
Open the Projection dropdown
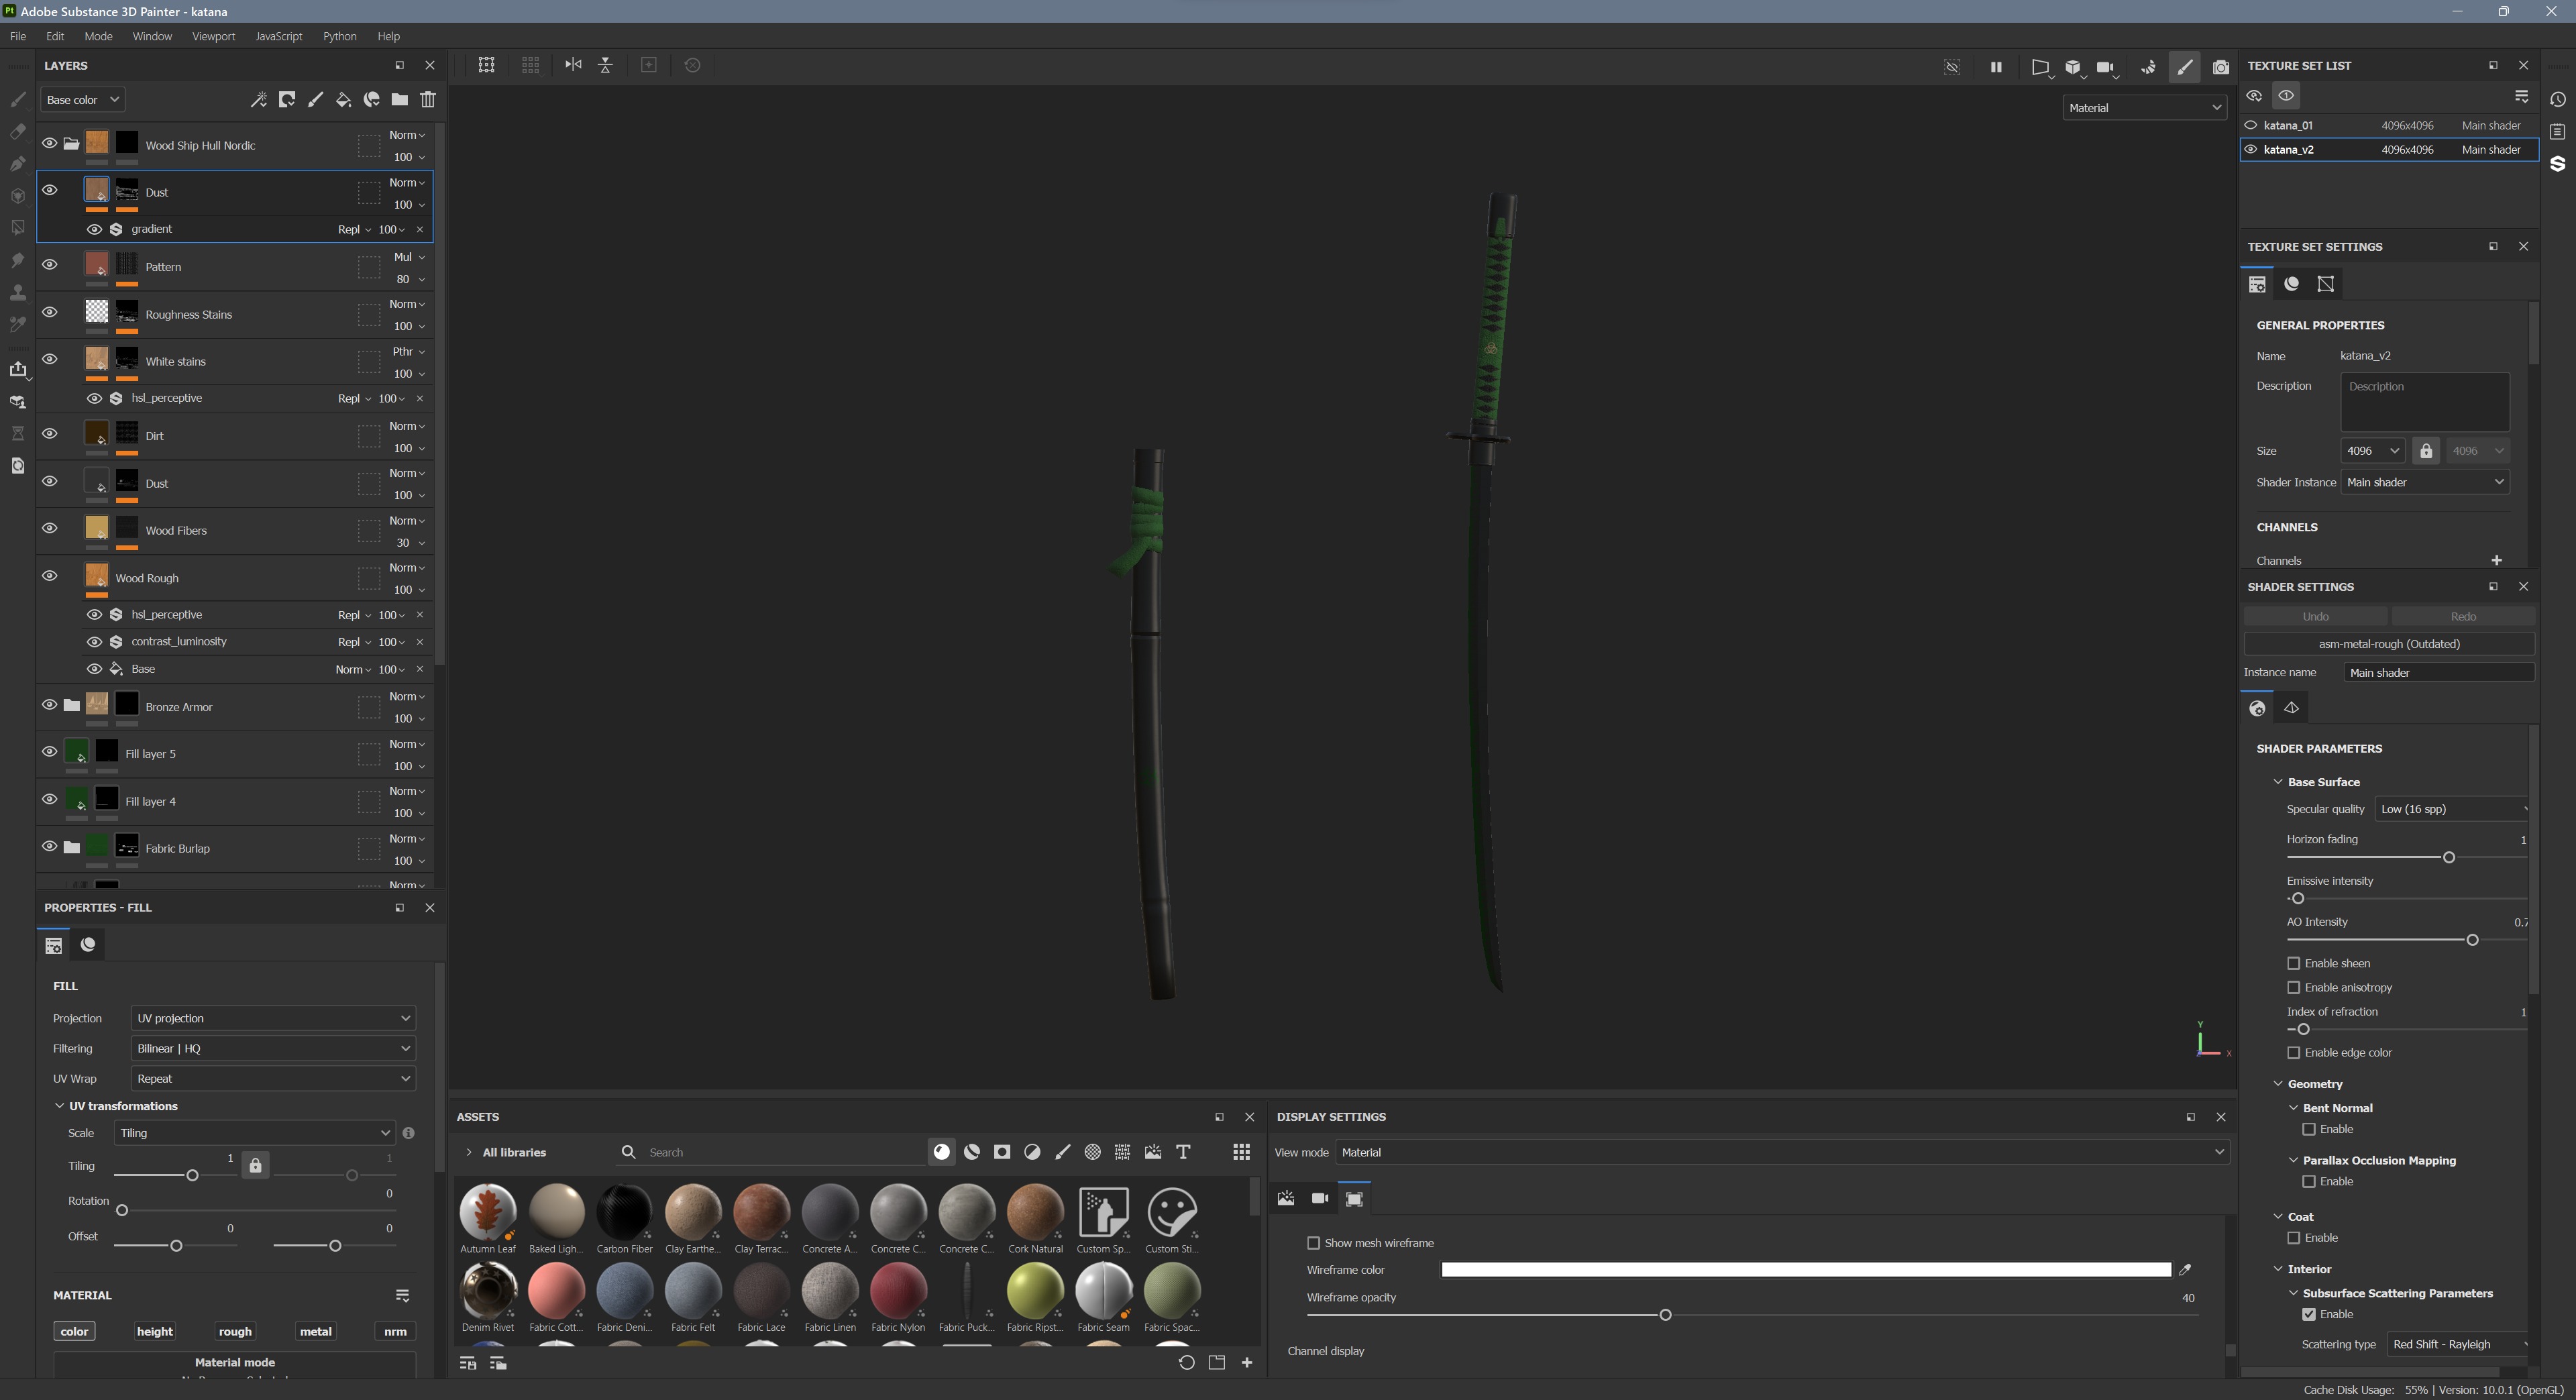pos(273,1018)
